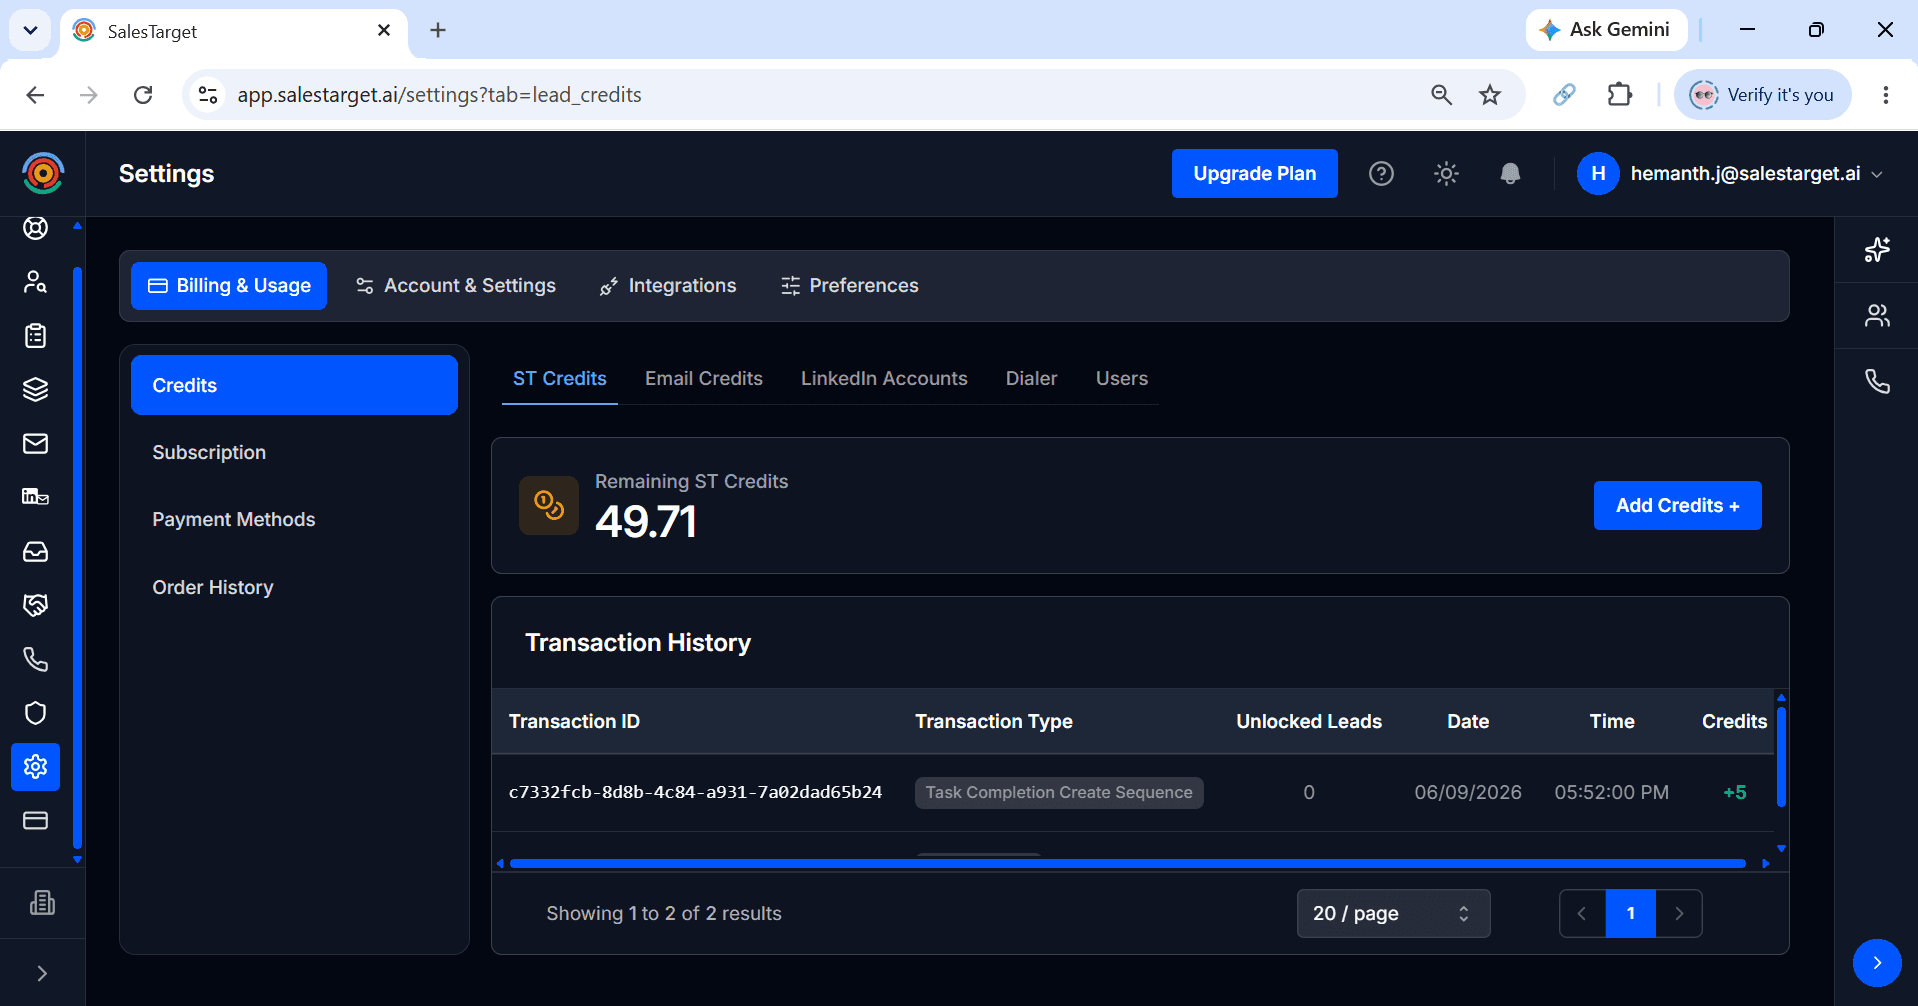Open the AI sparkle icon in right panel

[1877, 250]
